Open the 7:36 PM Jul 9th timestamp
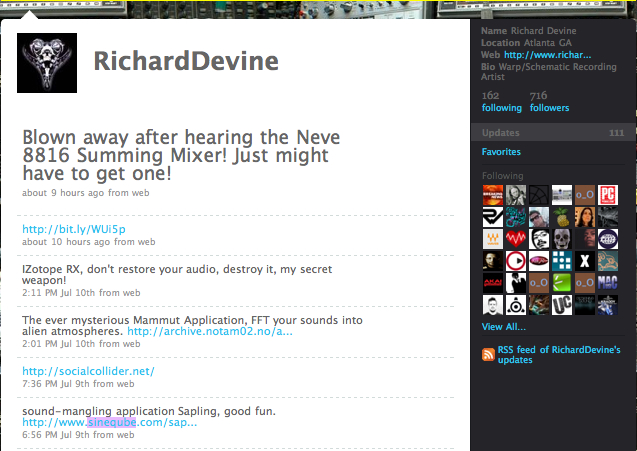The height and width of the screenshot is (451, 637). tap(55, 384)
